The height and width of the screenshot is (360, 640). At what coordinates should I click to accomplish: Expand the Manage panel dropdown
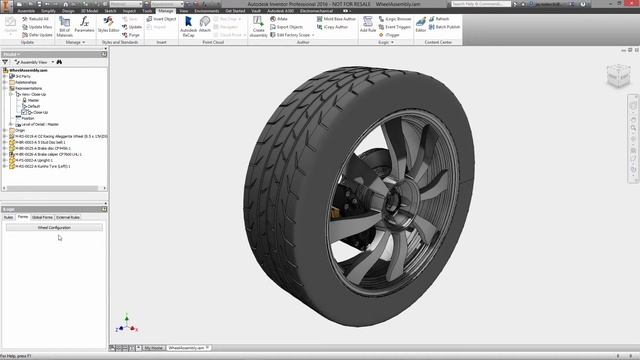tap(76, 42)
